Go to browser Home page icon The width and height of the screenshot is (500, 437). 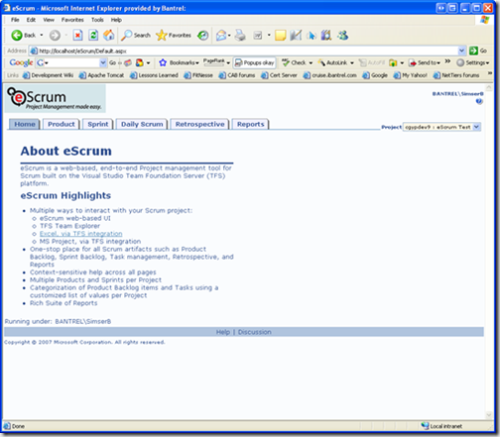[x=109, y=35]
